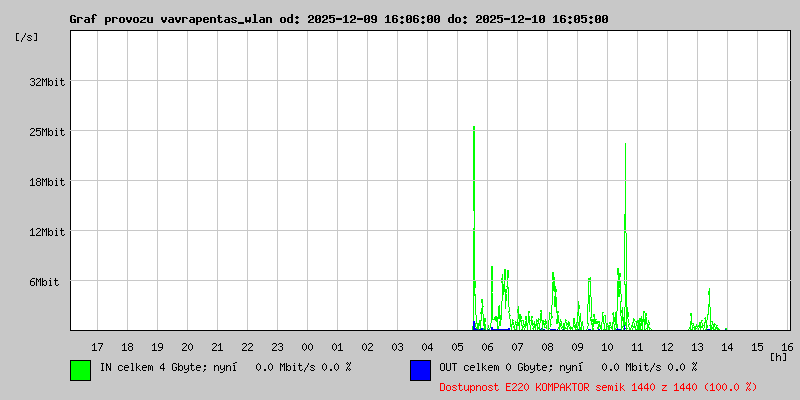Click the blue OUT legend color swatch
This screenshot has height=400, width=800.
pyautogui.click(x=420, y=370)
